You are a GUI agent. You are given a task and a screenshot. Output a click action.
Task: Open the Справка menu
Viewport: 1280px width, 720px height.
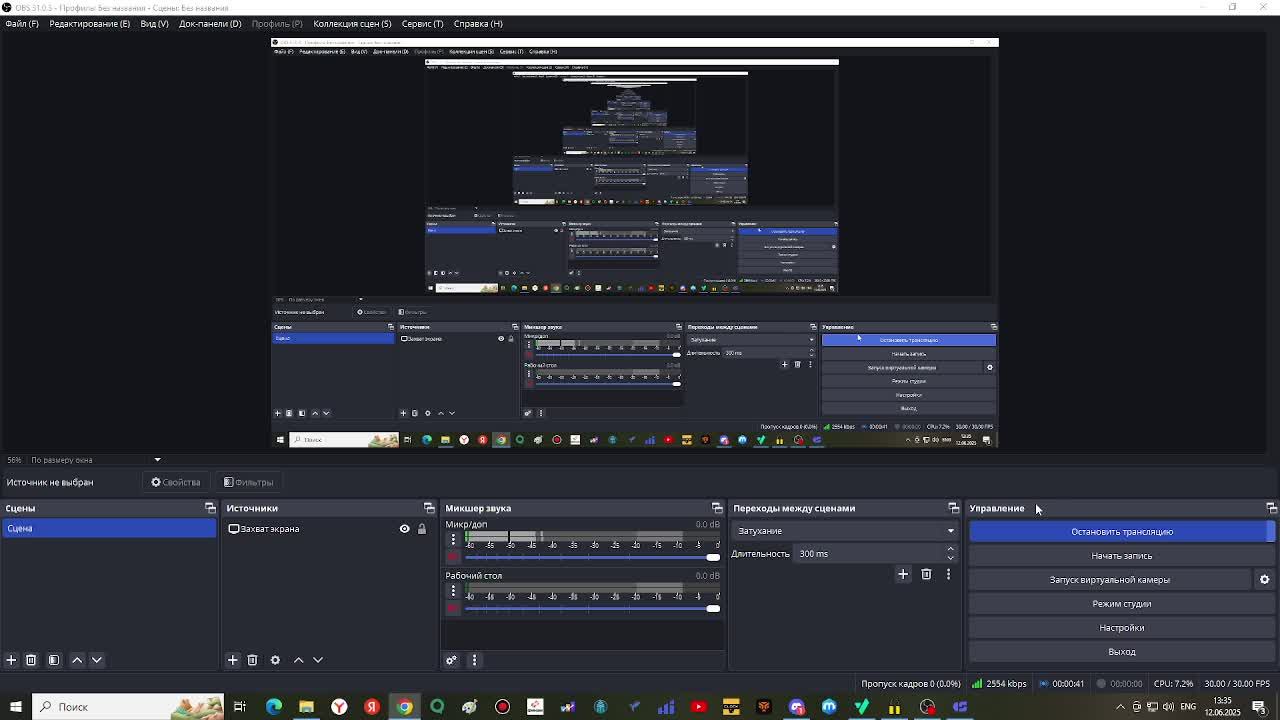coord(478,23)
